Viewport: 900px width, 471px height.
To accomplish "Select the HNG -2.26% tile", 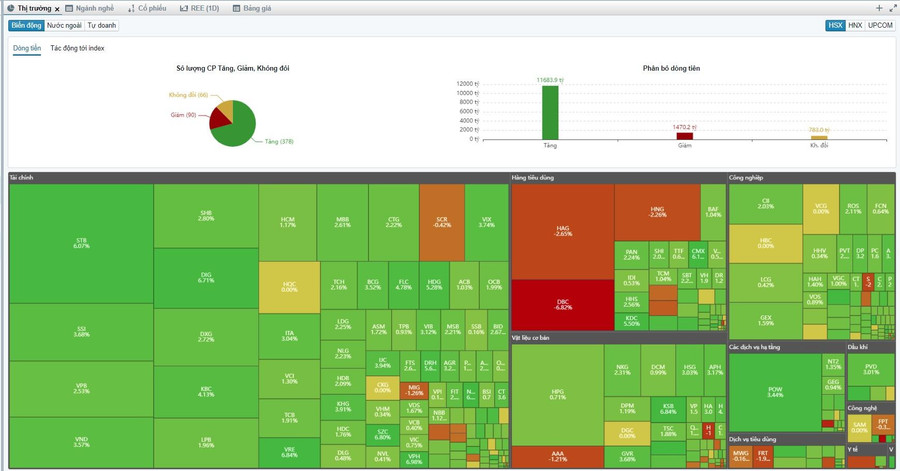I will tap(657, 212).
